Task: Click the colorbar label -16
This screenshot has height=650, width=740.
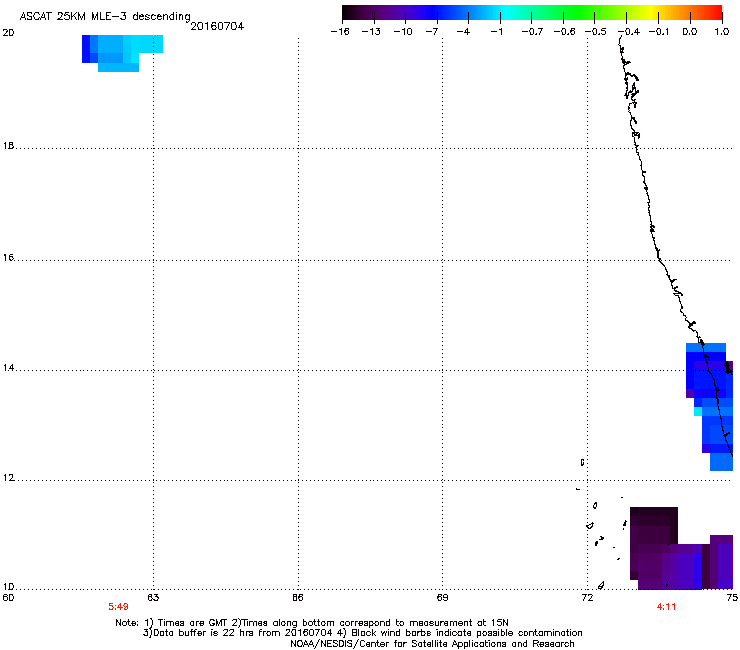Action: pyautogui.click(x=340, y=32)
